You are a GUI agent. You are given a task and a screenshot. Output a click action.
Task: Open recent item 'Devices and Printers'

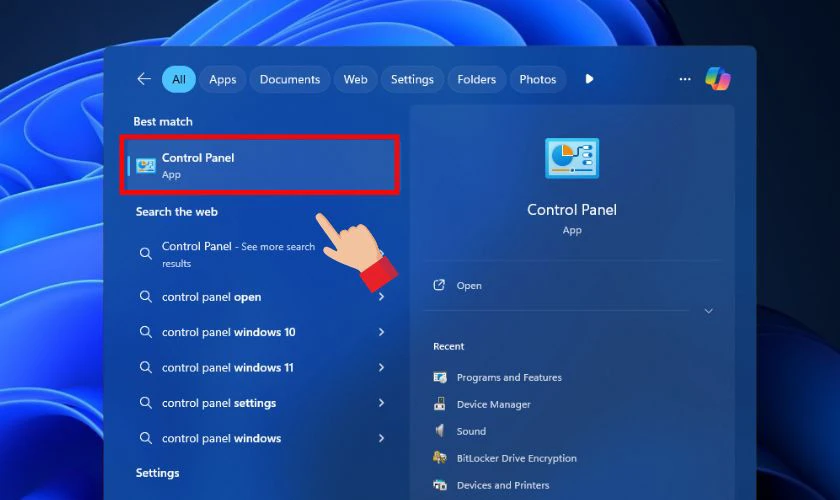point(502,485)
